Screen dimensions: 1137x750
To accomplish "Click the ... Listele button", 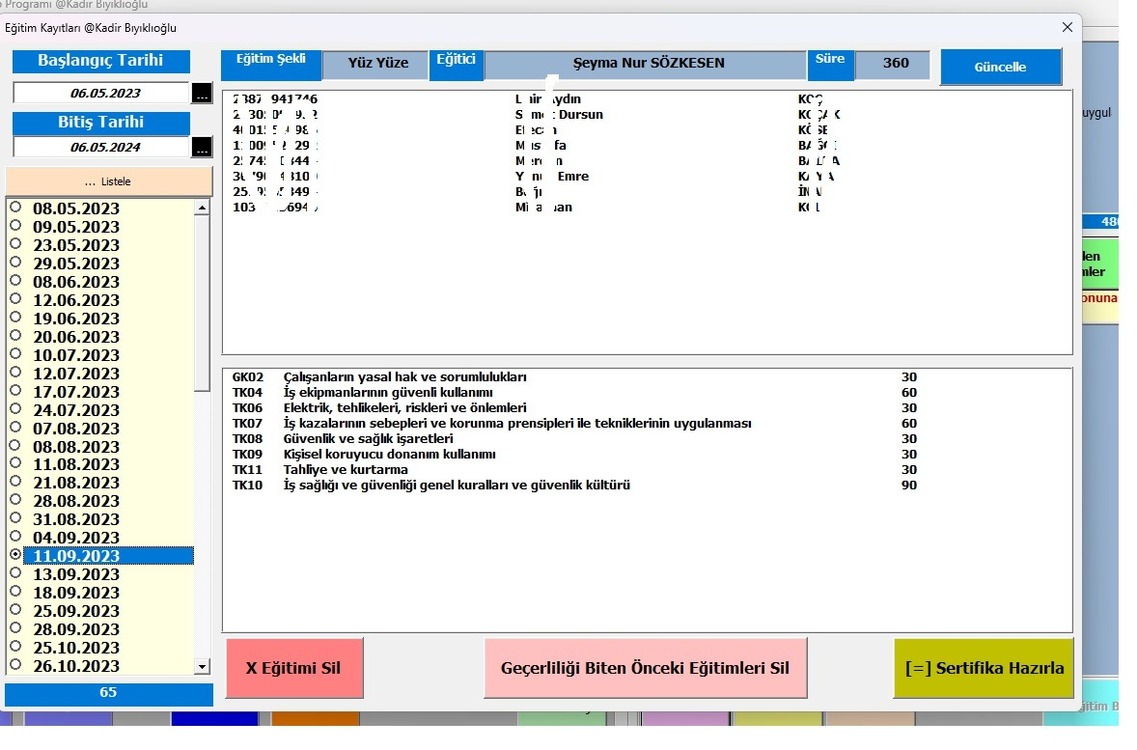I will pyautogui.click(x=110, y=184).
